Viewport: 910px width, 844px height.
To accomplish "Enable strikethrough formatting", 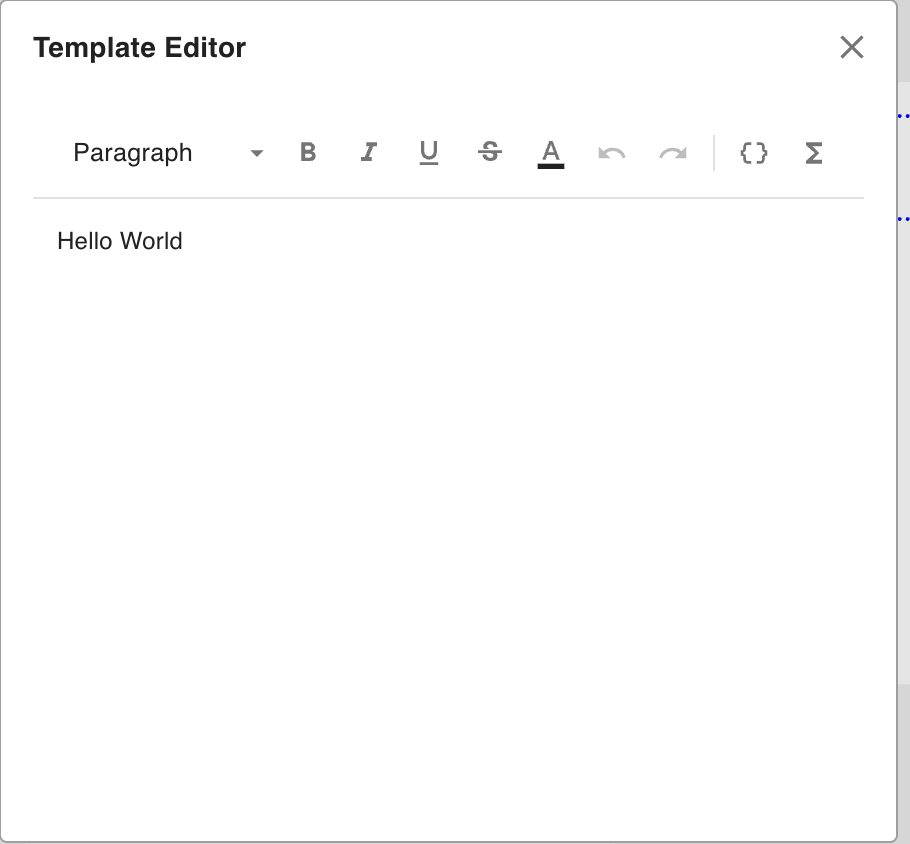I will click(x=490, y=153).
